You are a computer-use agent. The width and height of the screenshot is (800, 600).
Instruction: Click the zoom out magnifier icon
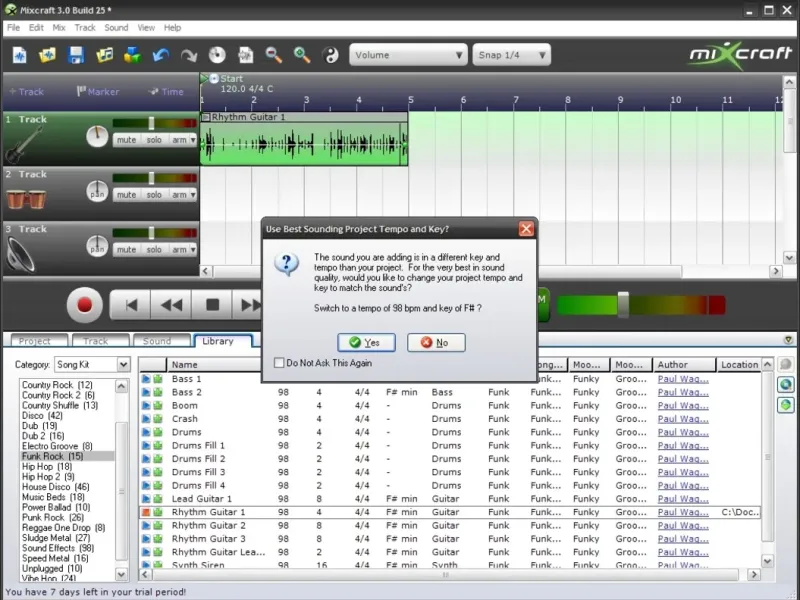point(273,55)
